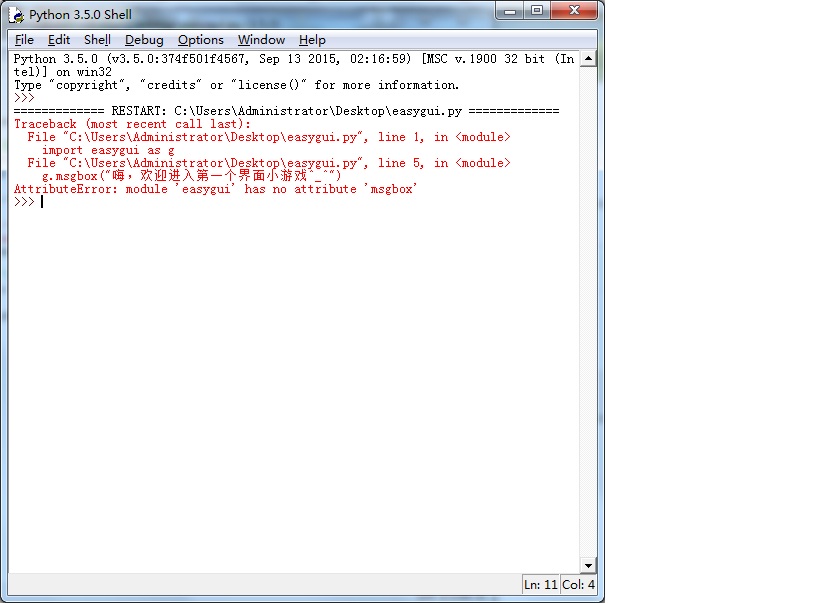Expand the Options menu
Screen dimensions: 819x603
point(200,40)
